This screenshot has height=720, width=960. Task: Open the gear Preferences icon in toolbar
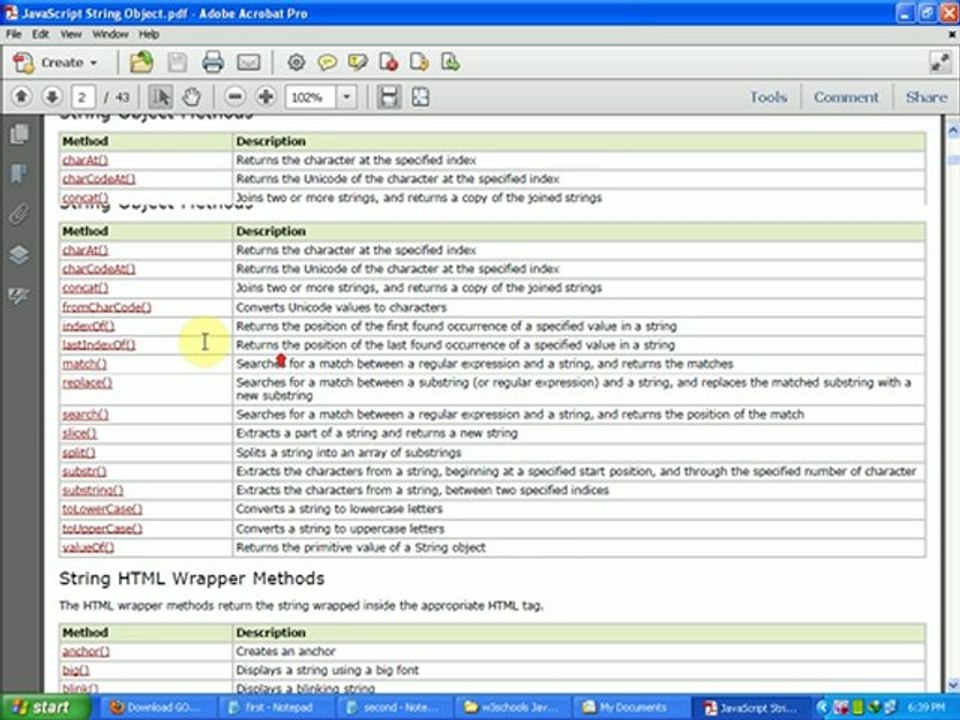pos(296,62)
